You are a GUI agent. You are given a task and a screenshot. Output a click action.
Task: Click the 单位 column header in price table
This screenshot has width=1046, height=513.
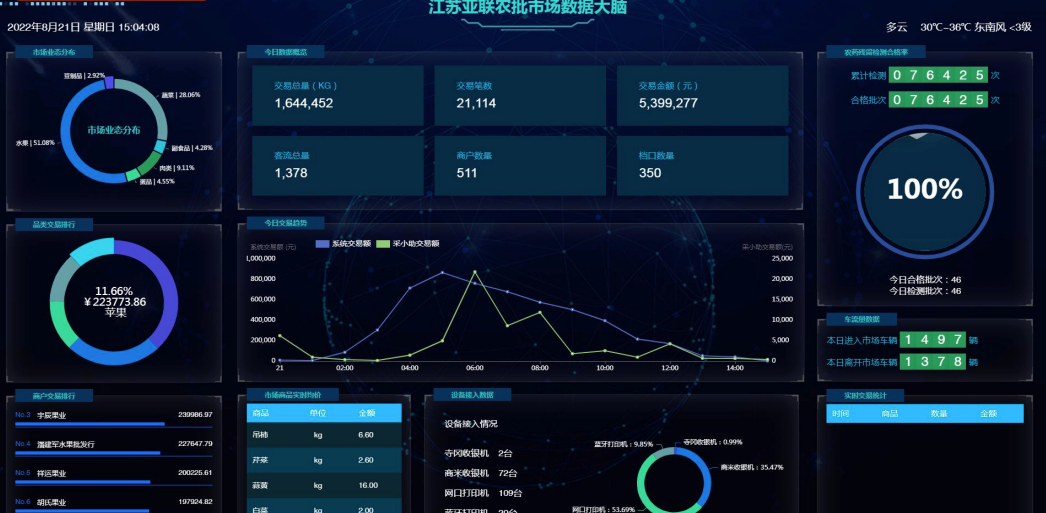click(318, 414)
